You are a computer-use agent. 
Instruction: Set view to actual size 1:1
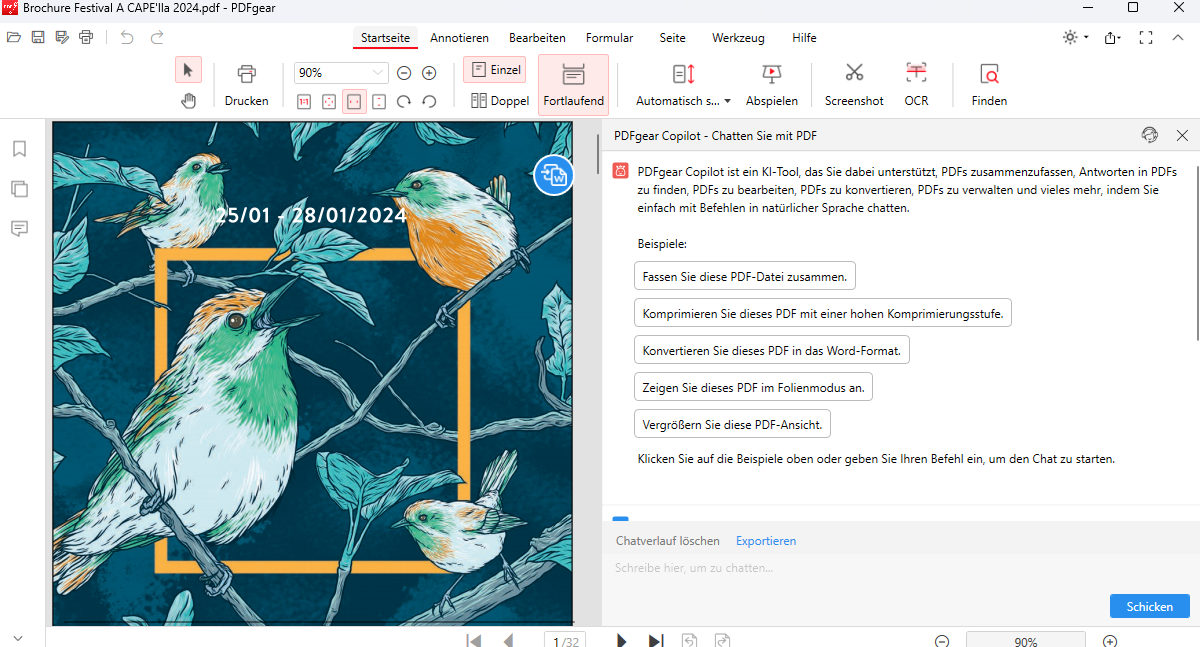tap(304, 101)
